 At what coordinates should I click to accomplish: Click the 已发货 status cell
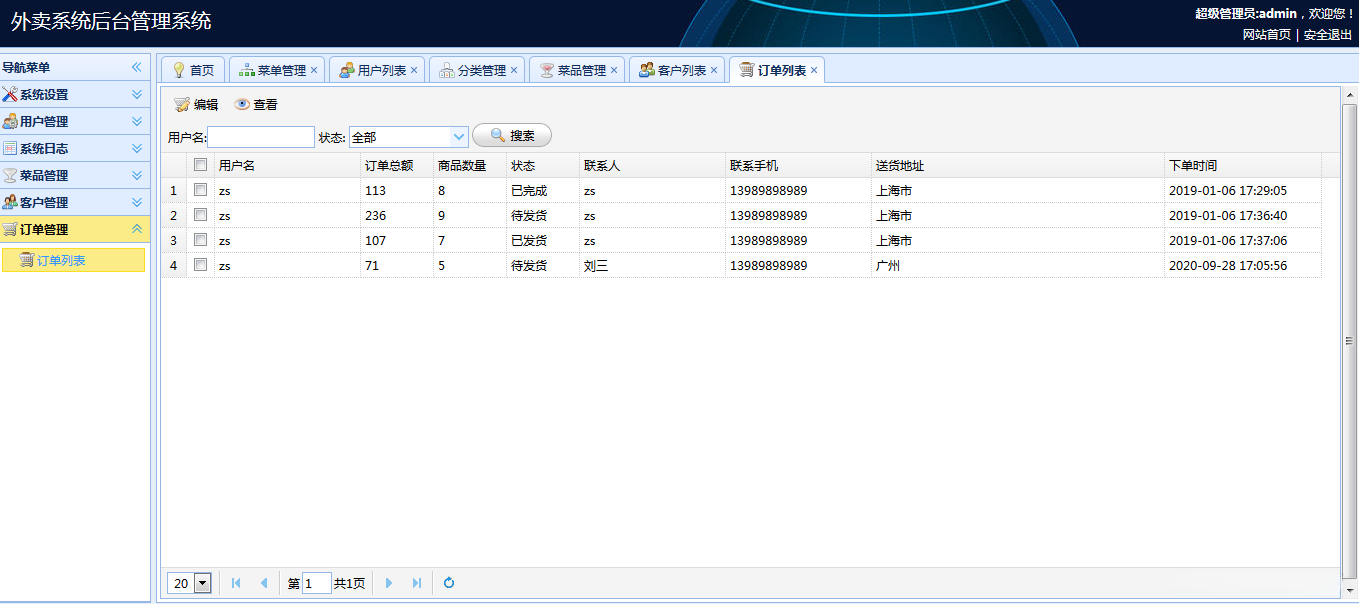(x=543, y=240)
